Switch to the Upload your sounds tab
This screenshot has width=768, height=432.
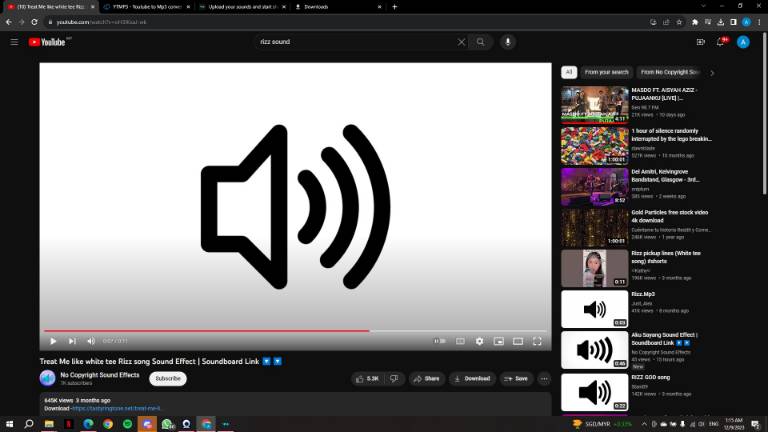[242, 7]
